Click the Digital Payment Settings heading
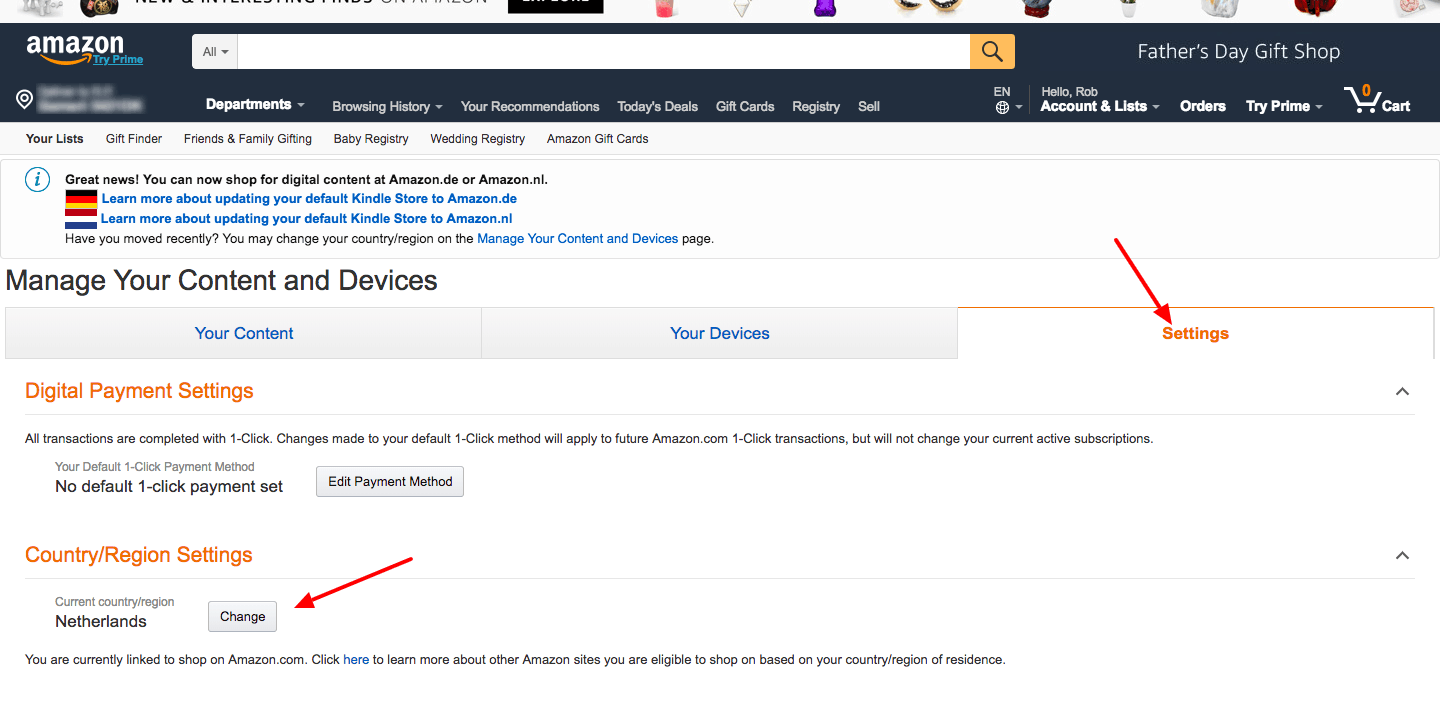 click(139, 391)
